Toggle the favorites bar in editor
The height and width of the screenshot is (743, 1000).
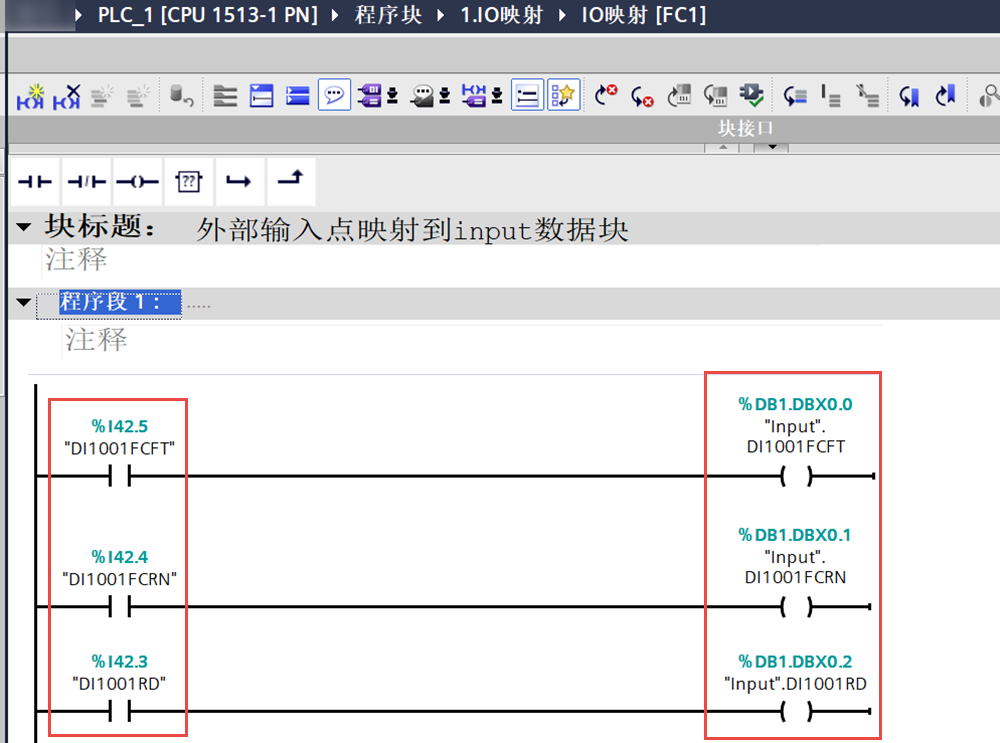pyautogui.click(x=564, y=96)
